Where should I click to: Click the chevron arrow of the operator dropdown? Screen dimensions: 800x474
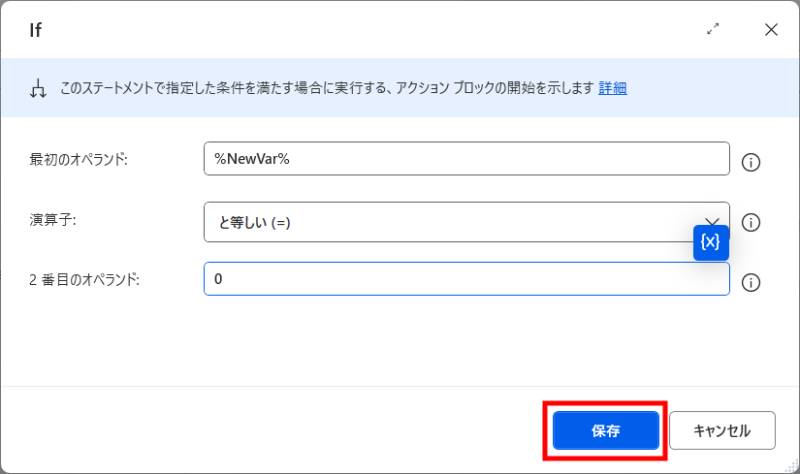pyautogui.click(x=713, y=221)
